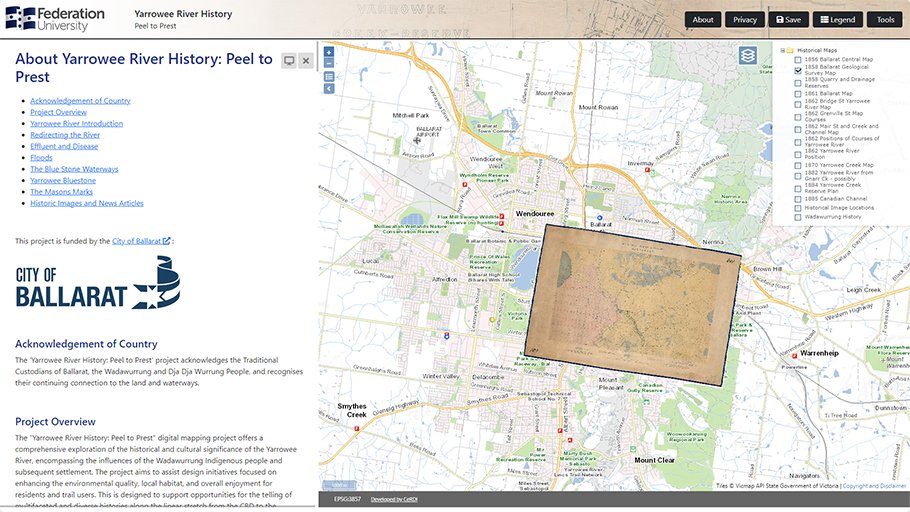Click the external link icon after City of Ballarat

(x=167, y=241)
